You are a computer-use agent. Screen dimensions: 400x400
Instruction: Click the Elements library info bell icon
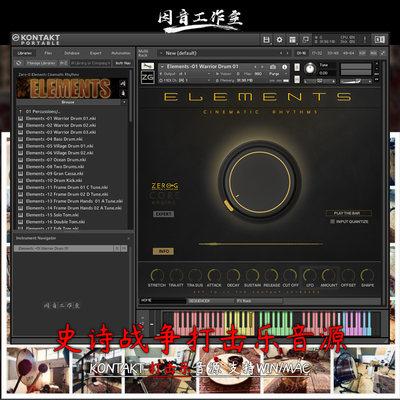tap(123, 93)
